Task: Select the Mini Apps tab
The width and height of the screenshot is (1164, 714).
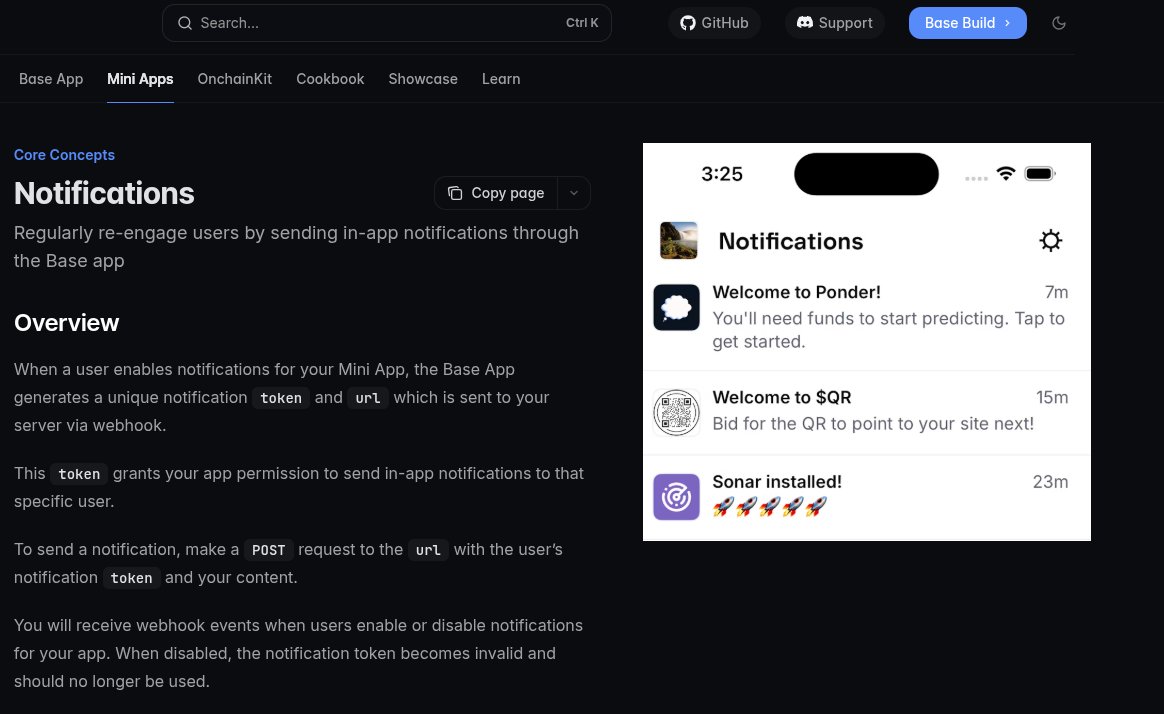Action: tap(140, 79)
